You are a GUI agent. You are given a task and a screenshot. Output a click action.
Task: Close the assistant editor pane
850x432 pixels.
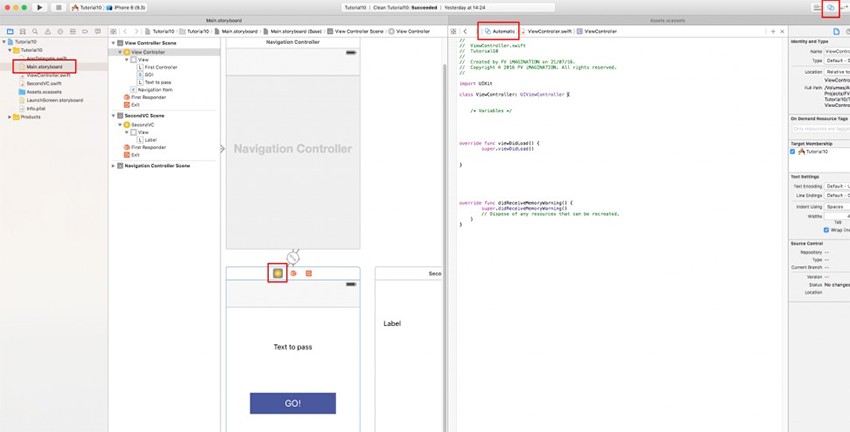point(782,31)
